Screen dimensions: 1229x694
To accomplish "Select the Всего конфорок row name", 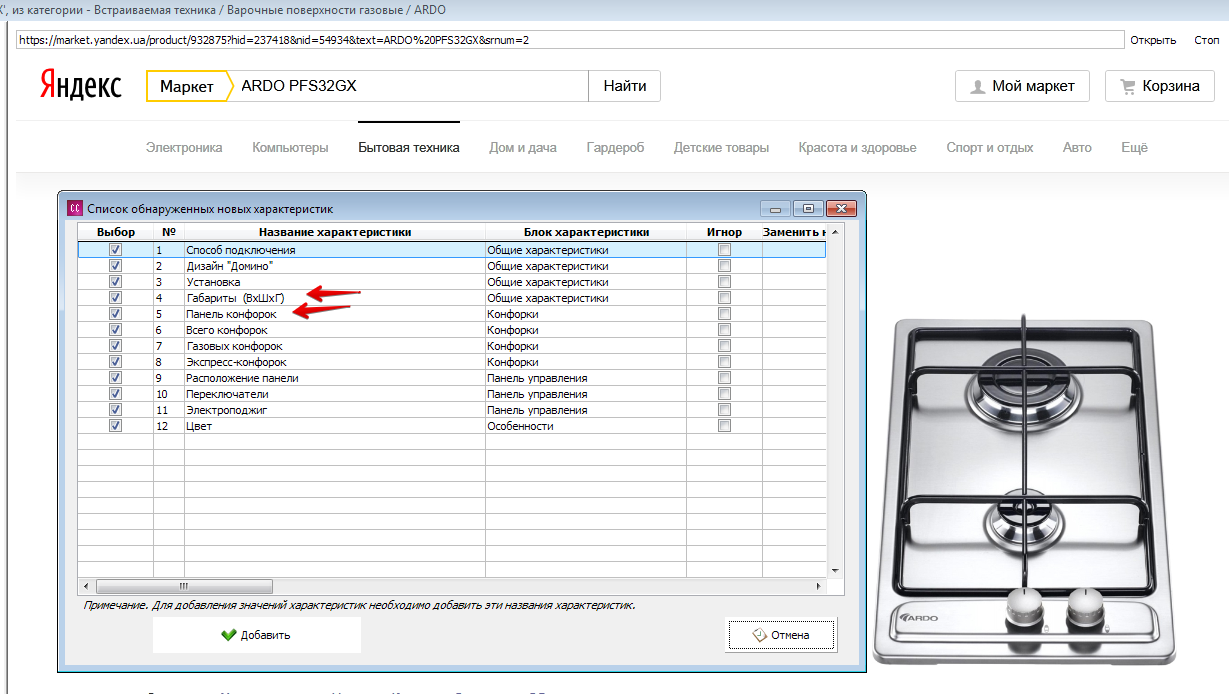I will pos(227,330).
